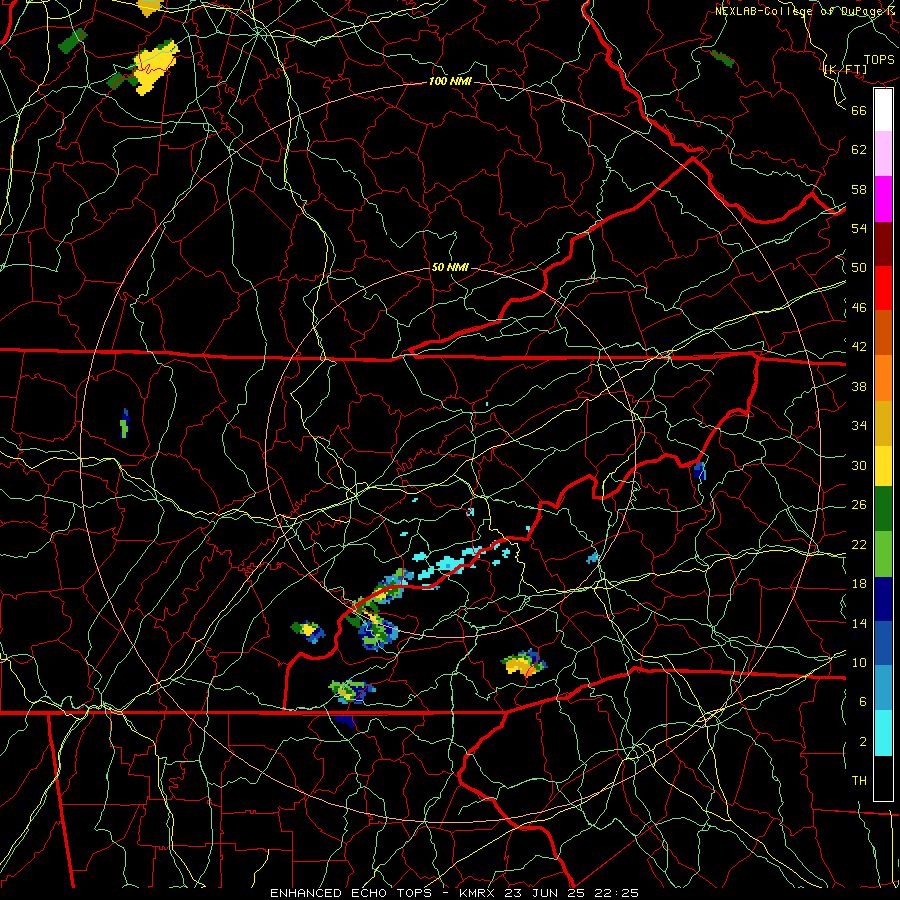900x900 pixels.
Task: Click the '54' legend value
Action: coord(859,228)
